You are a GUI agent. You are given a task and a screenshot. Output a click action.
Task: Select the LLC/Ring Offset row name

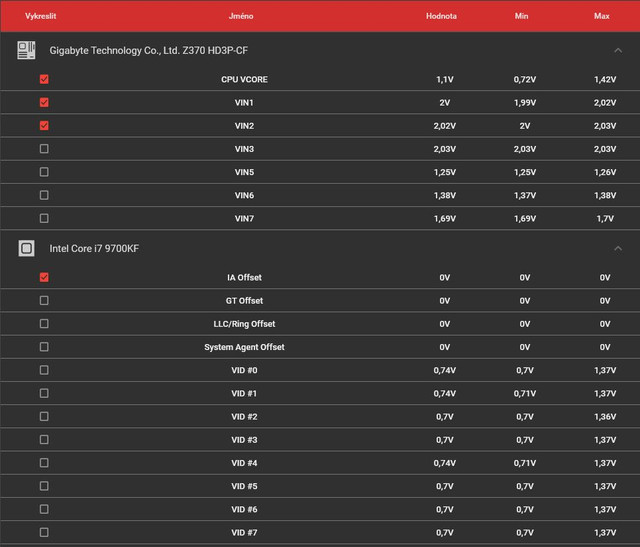point(244,324)
